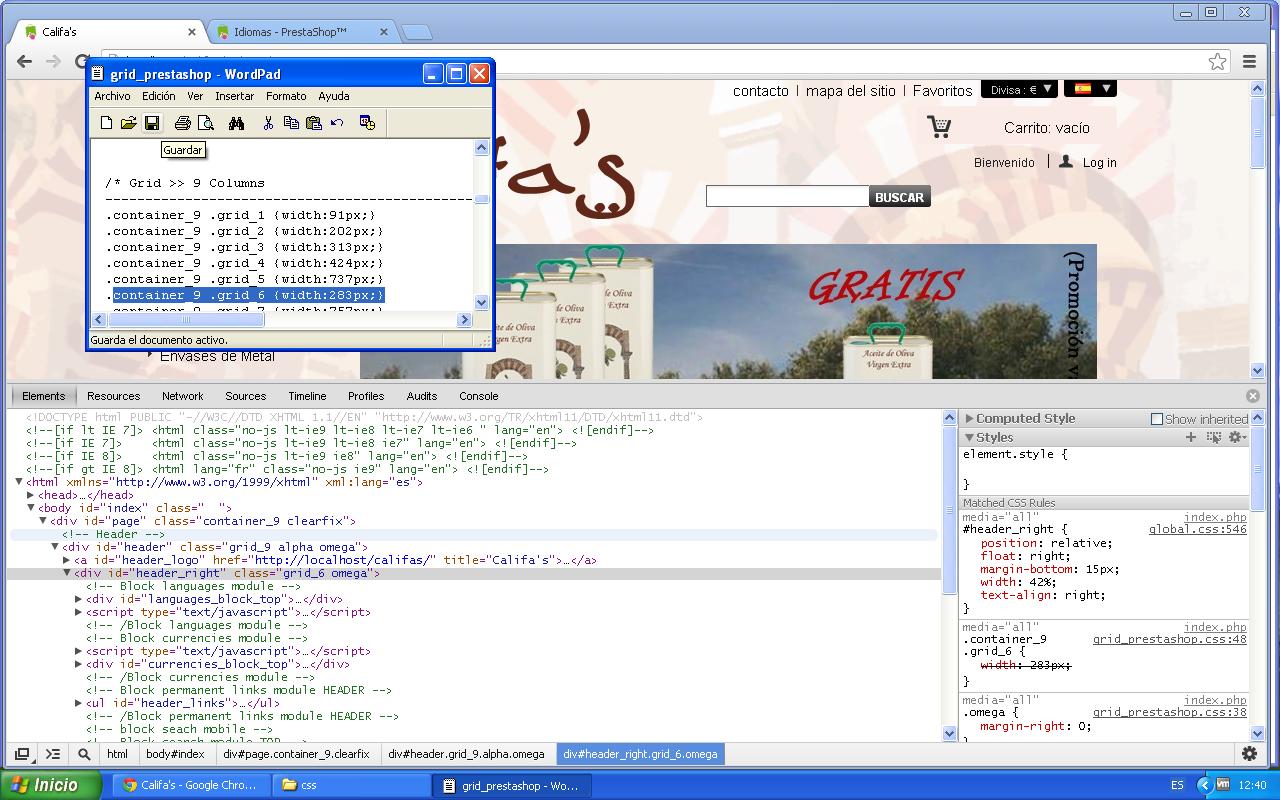Open the Divisa currency dropdown
The height and width of the screenshot is (800, 1280).
coord(1019,89)
